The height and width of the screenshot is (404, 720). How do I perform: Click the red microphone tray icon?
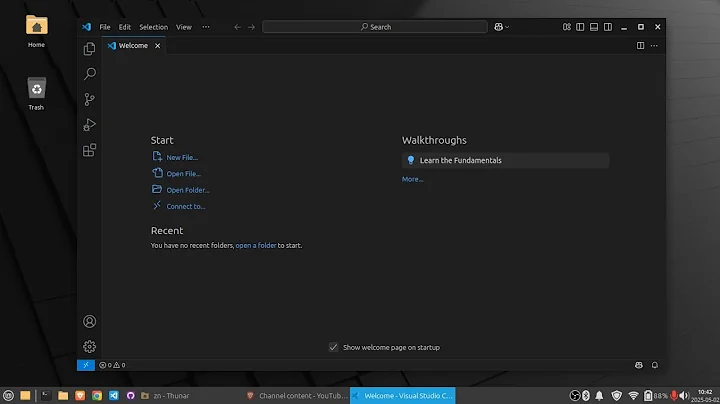click(674, 395)
